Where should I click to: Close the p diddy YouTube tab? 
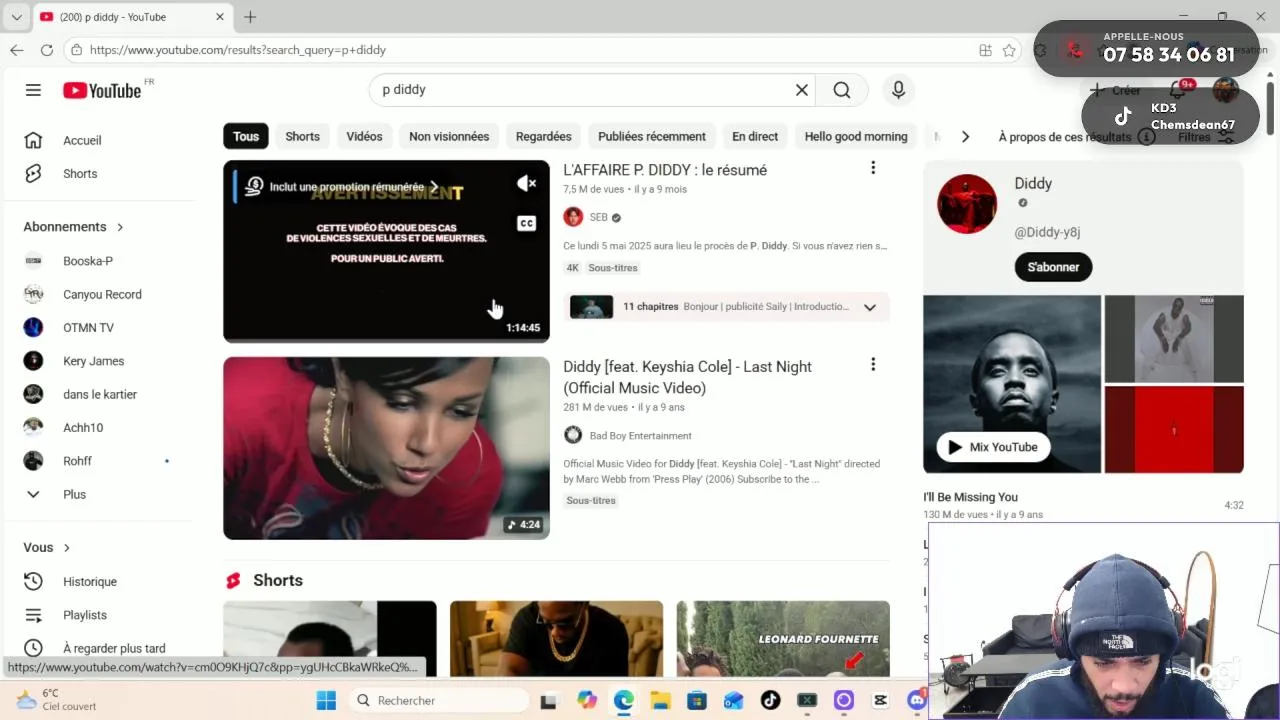click(220, 17)
